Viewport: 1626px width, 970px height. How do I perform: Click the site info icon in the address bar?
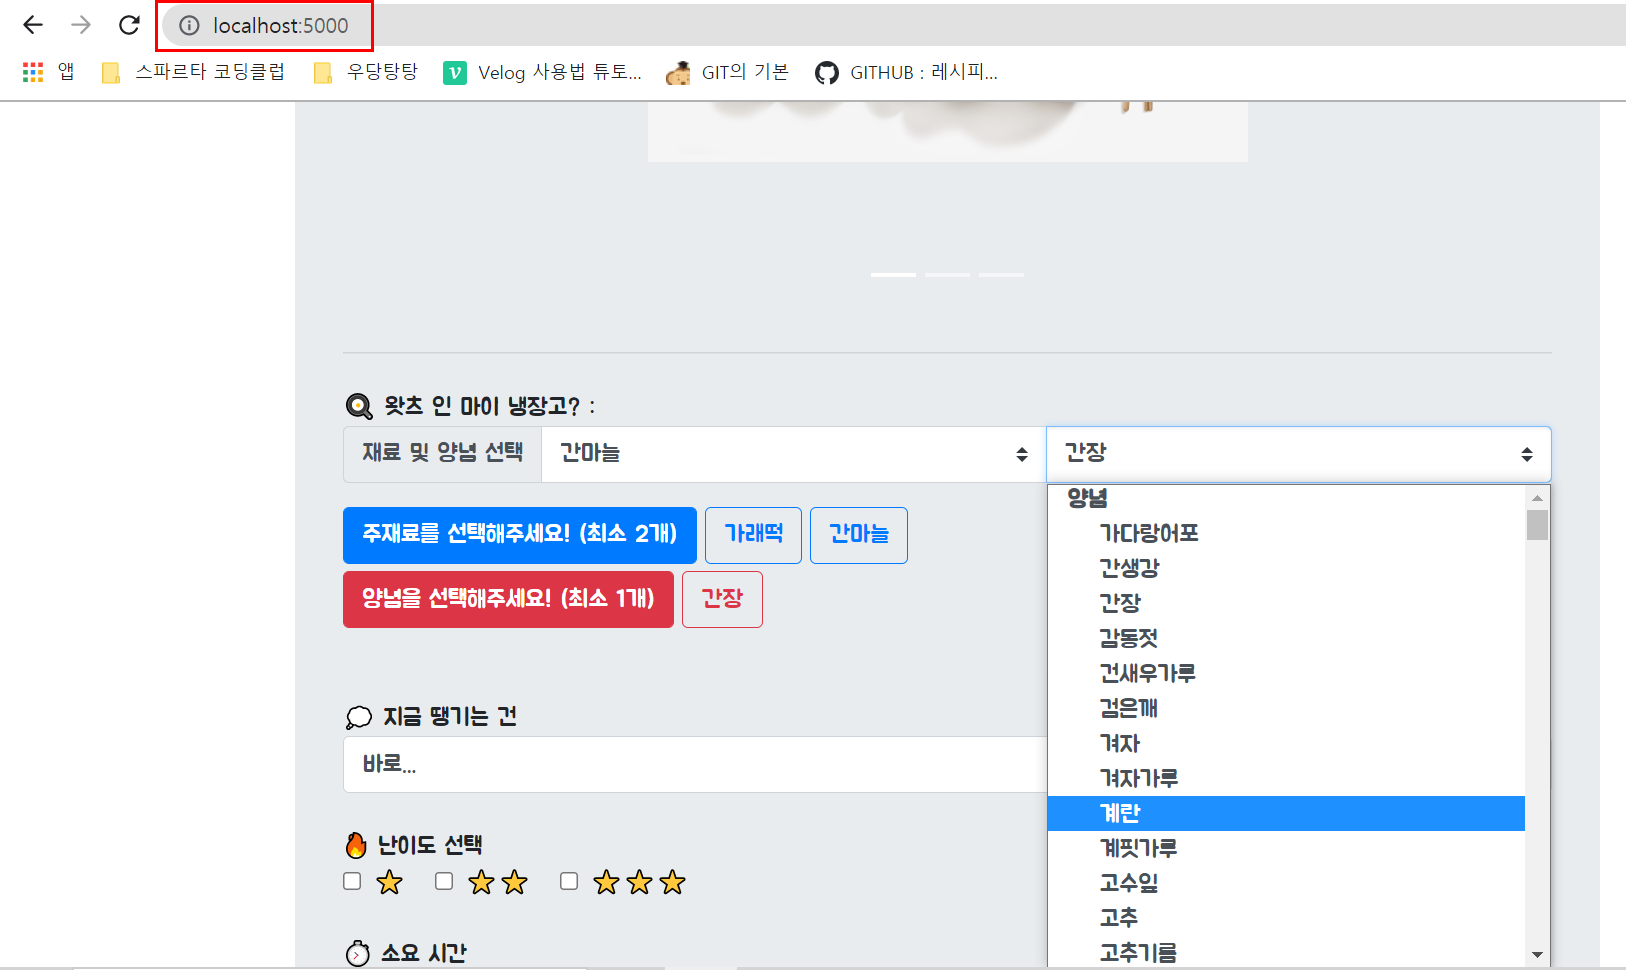pos(189,26)
